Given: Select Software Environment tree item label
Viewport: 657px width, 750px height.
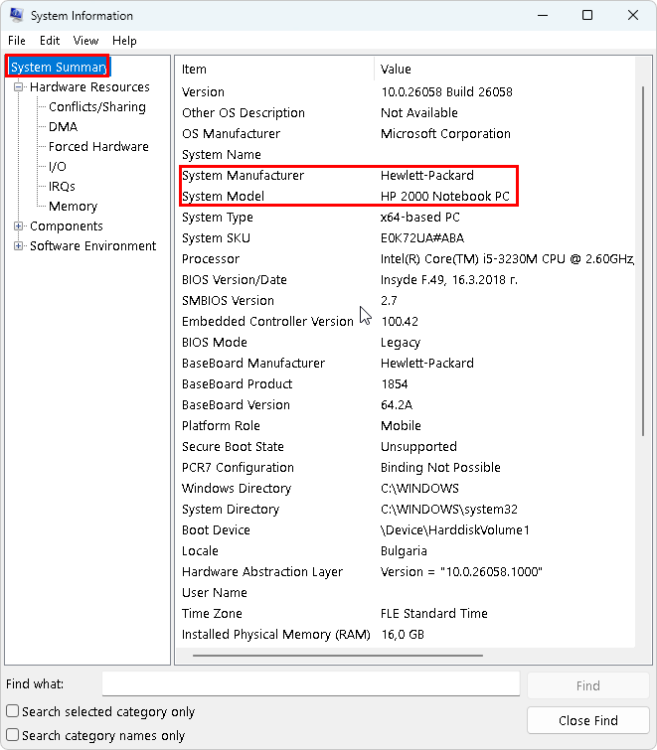Looking at the screenshot, I should pyautogui.click(x=93, y=246).
